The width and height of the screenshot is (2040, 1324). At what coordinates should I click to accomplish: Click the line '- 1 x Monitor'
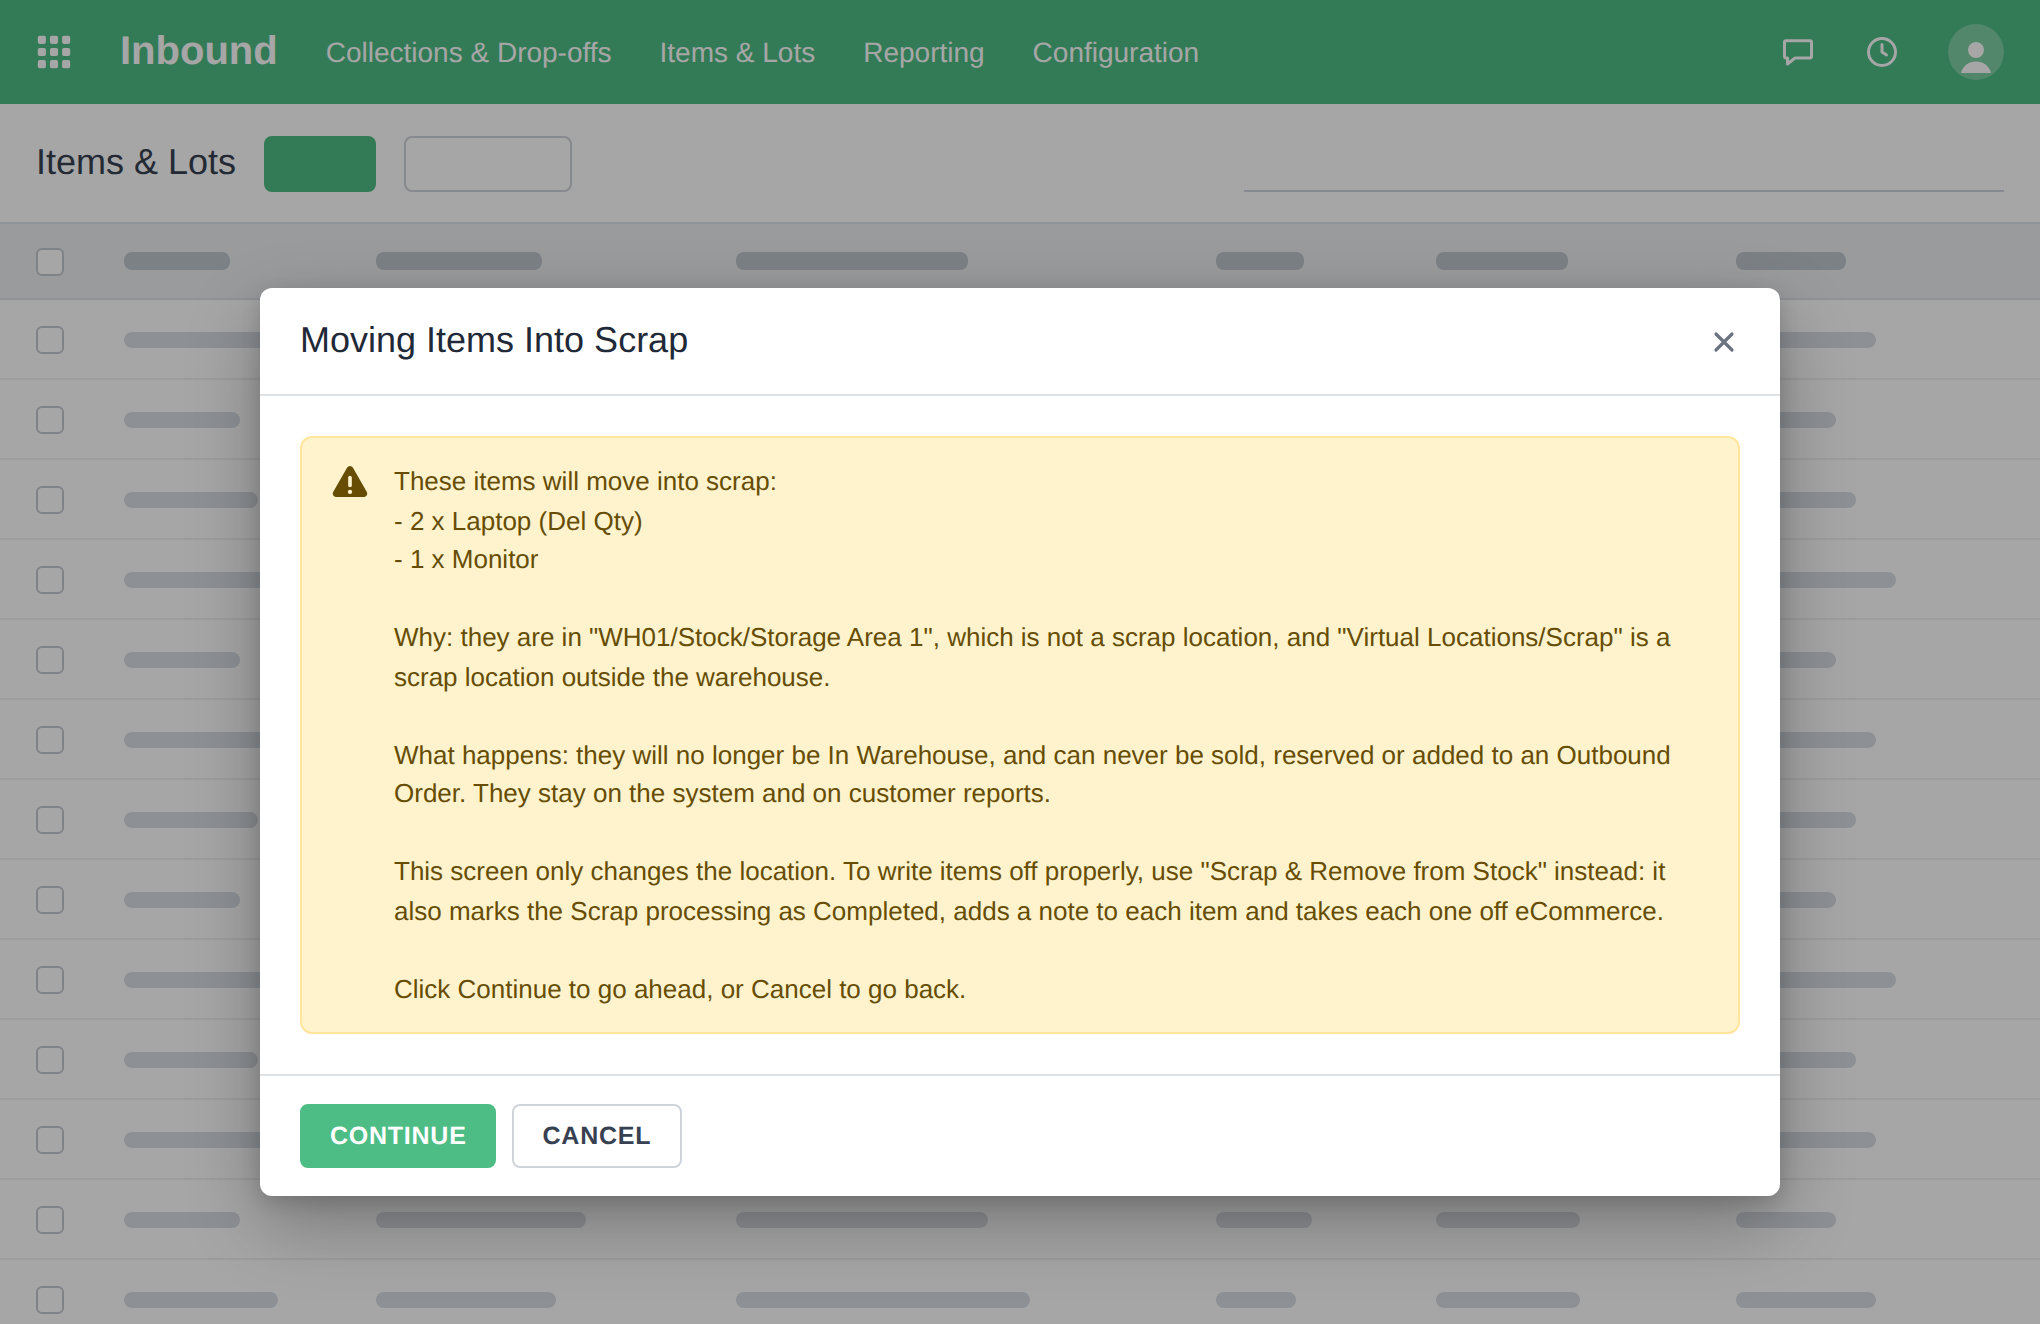point(466,559)
